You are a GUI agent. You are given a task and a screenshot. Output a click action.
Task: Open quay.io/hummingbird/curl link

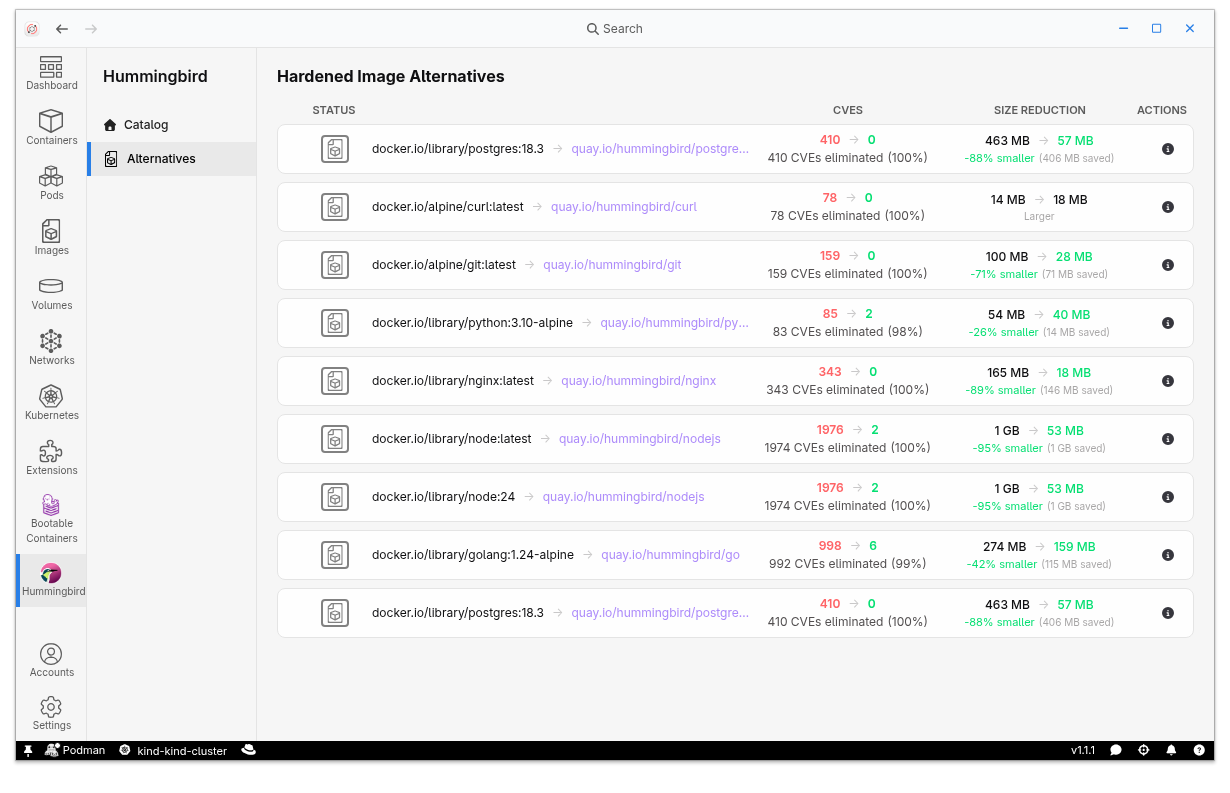624,207
